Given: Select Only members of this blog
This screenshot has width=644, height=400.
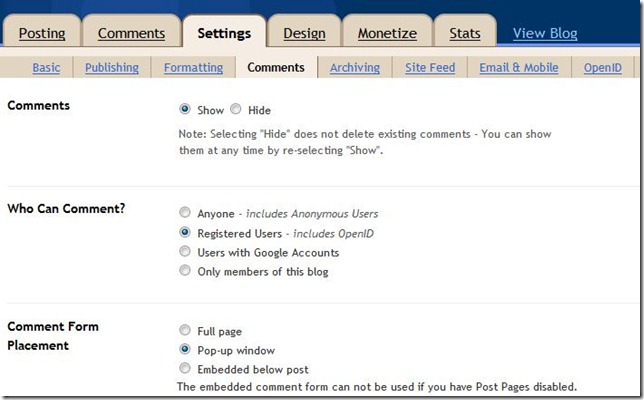Looking at the screenshot, I should (x=184, y=271).
